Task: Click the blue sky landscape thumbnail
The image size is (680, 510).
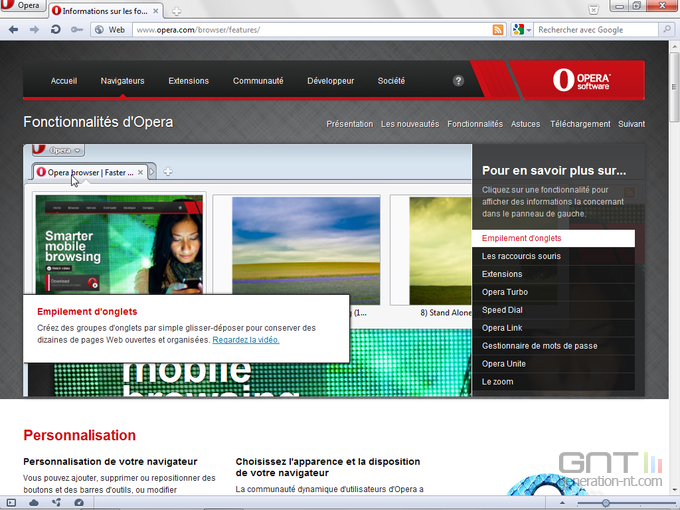Action: (306, 250)
